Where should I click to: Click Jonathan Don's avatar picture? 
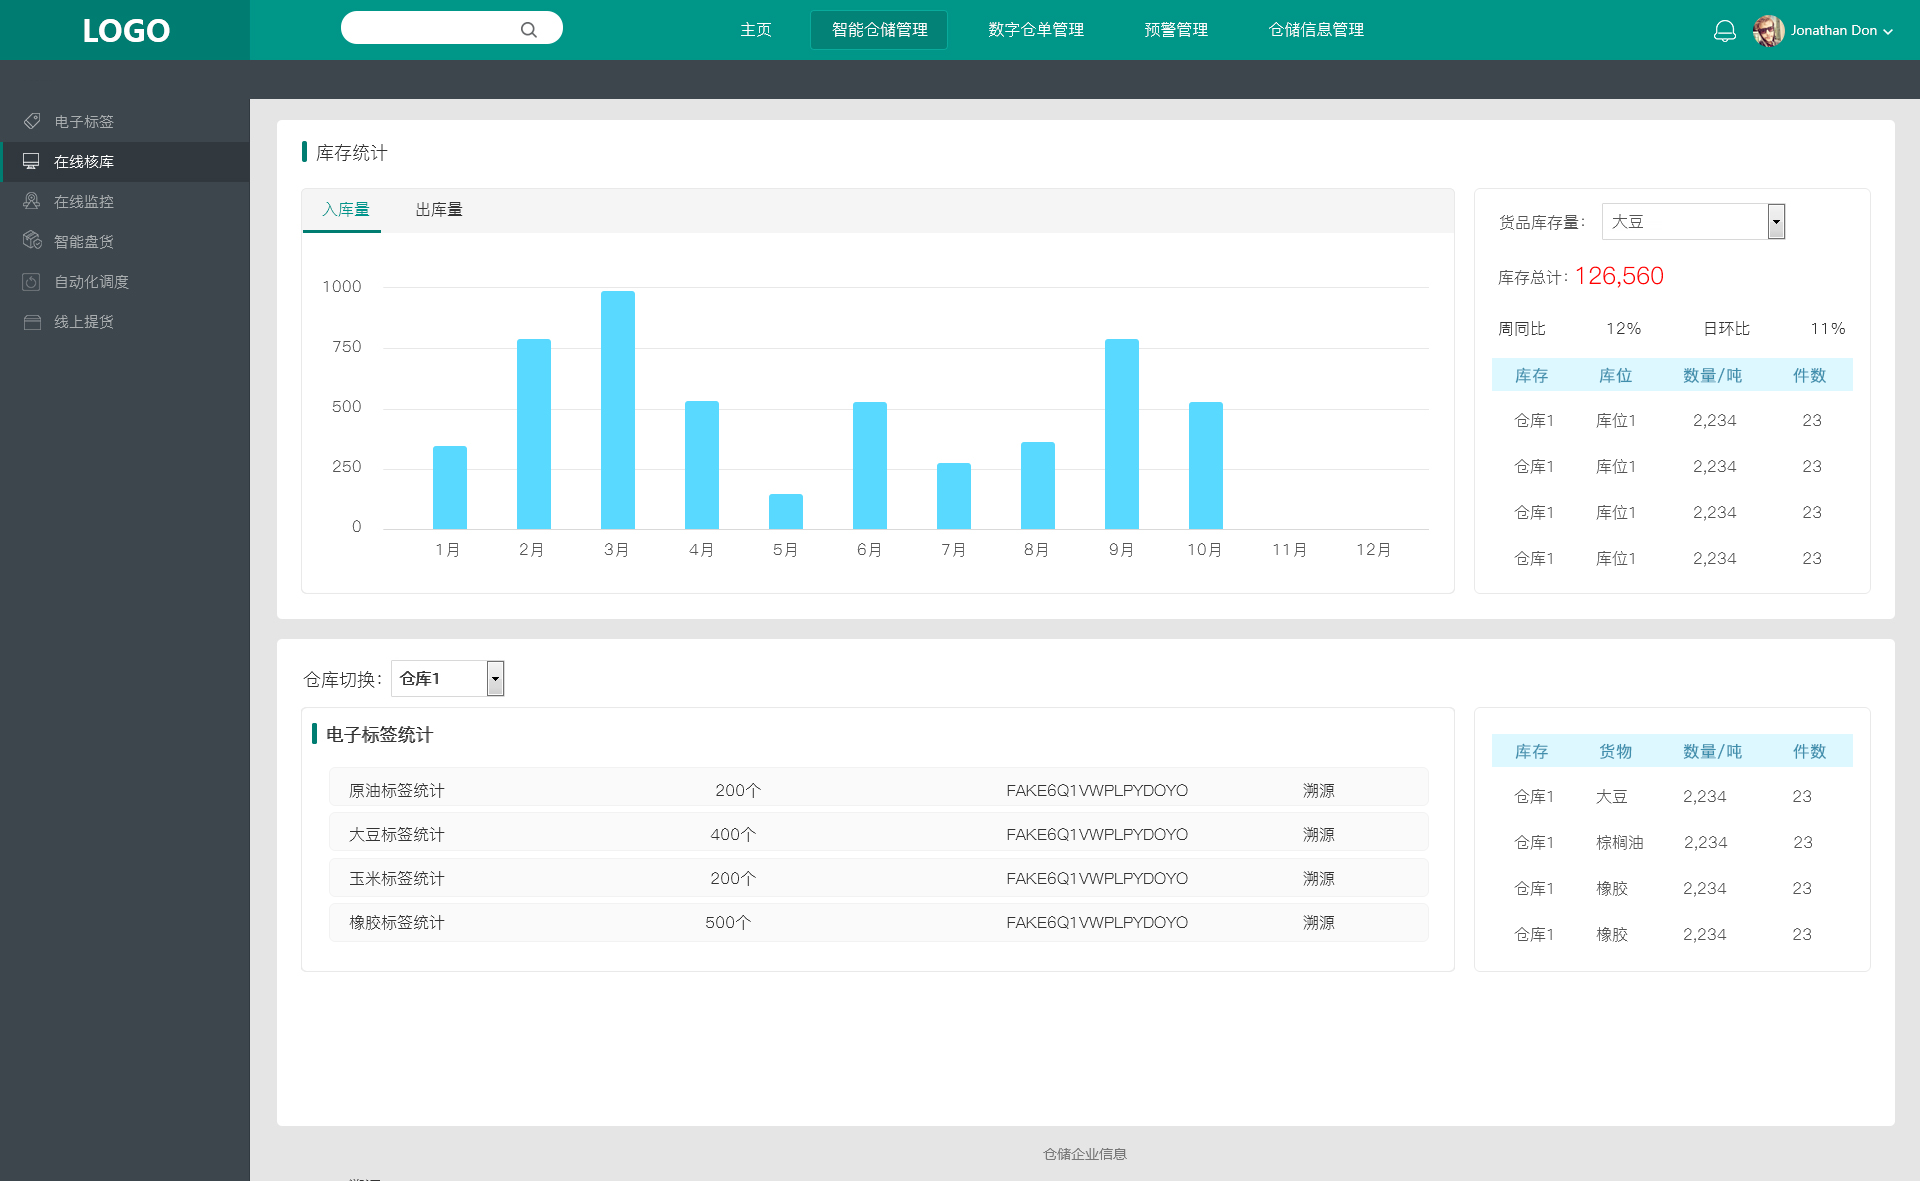pyautogui.click(x=1768, y=30)
